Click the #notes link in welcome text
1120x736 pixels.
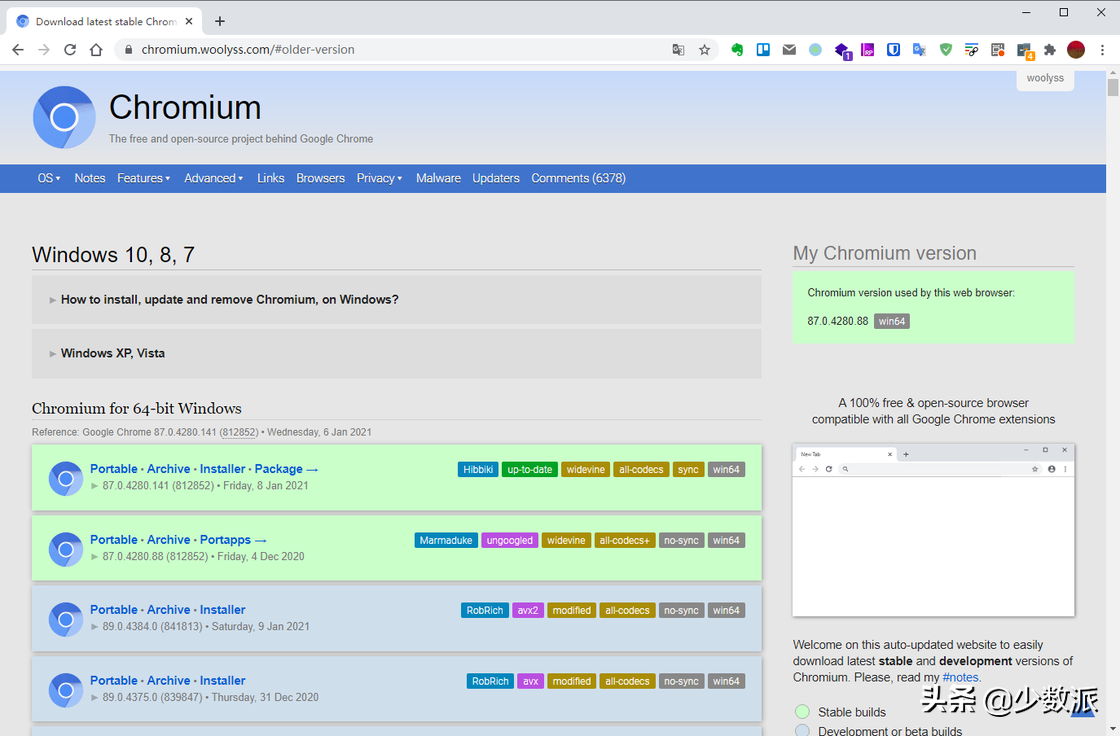coord(960,677)
